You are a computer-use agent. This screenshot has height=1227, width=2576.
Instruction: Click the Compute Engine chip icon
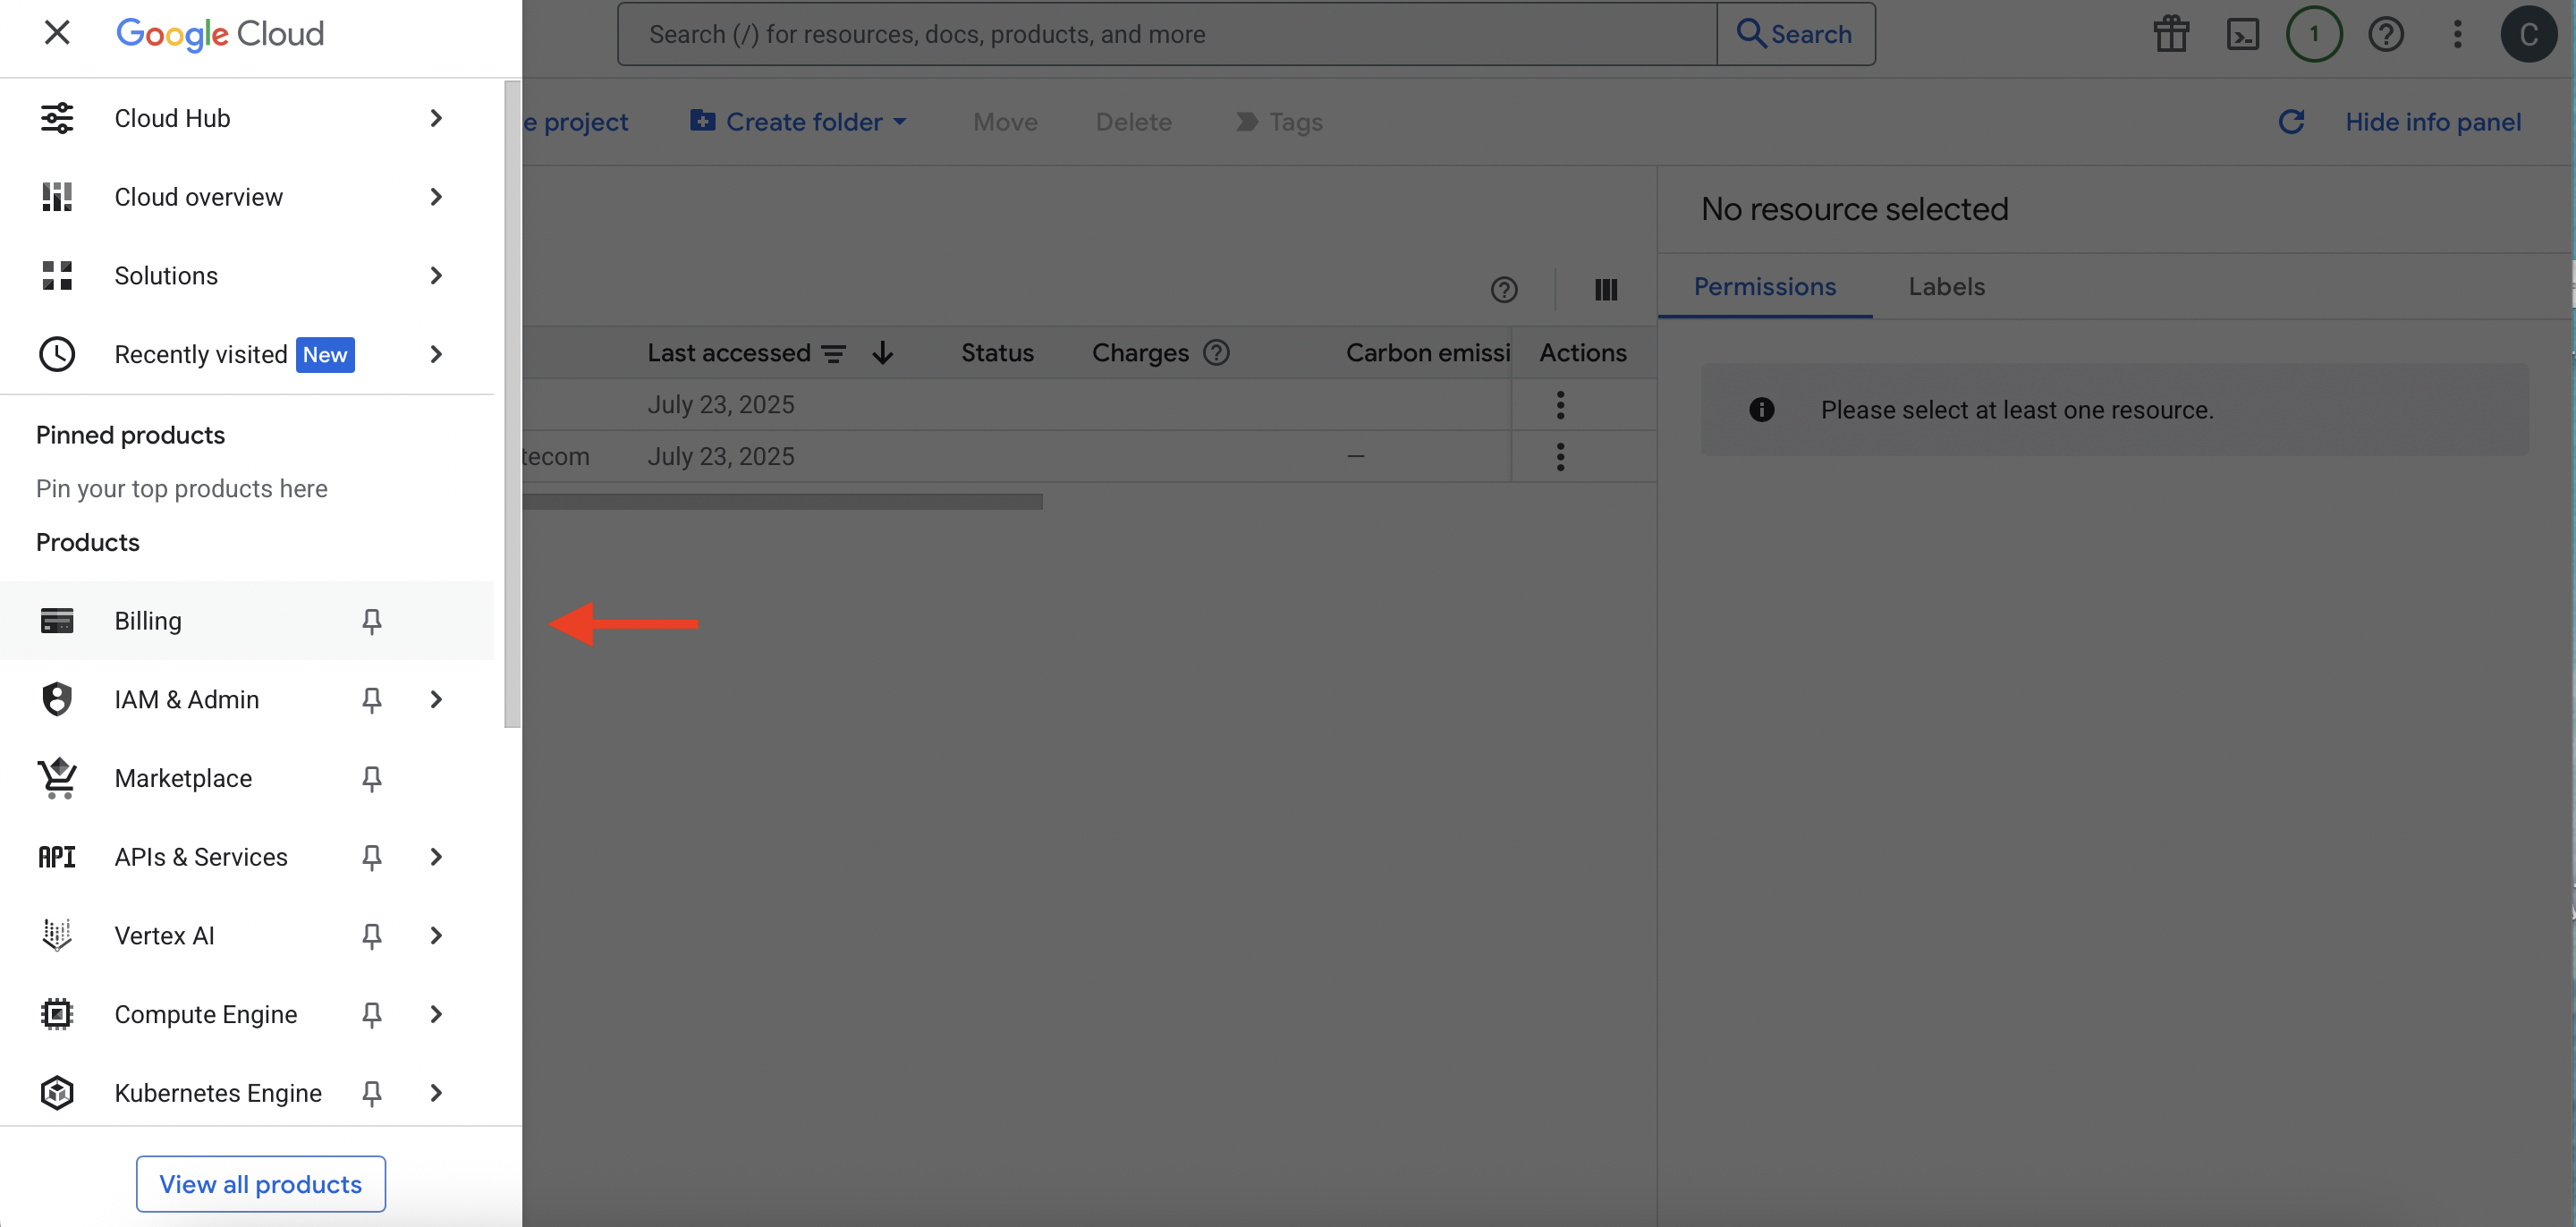57,1014
